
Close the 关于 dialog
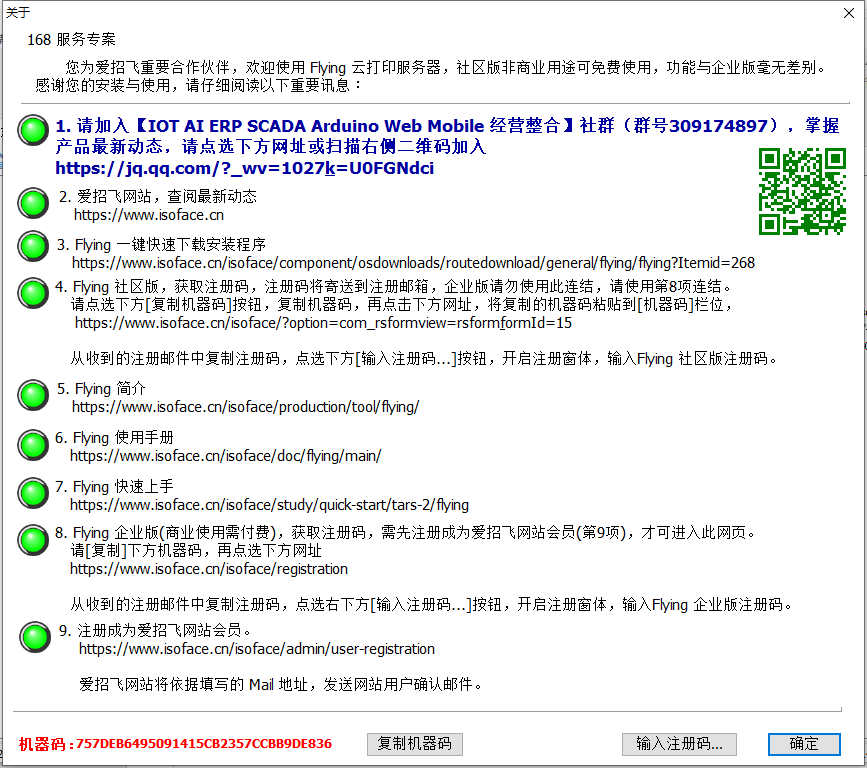[x=849, y=13]
